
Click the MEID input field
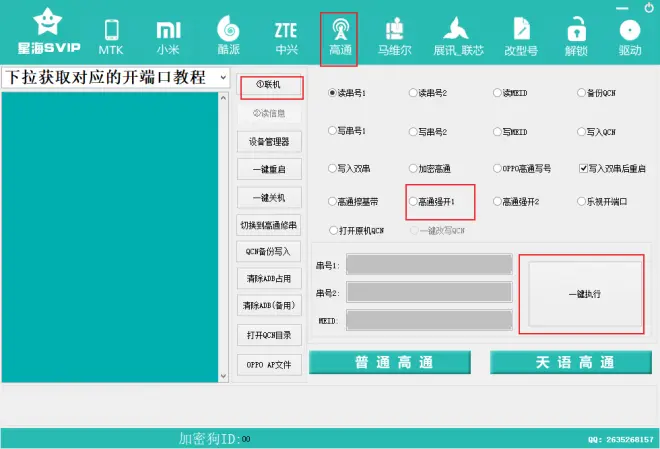(429, 320)
